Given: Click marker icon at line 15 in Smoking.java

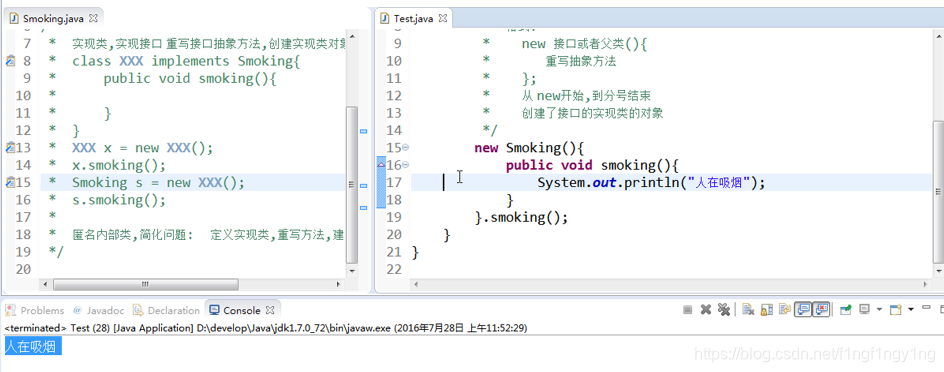Looking at the screenshot, I should click(10, 182).
